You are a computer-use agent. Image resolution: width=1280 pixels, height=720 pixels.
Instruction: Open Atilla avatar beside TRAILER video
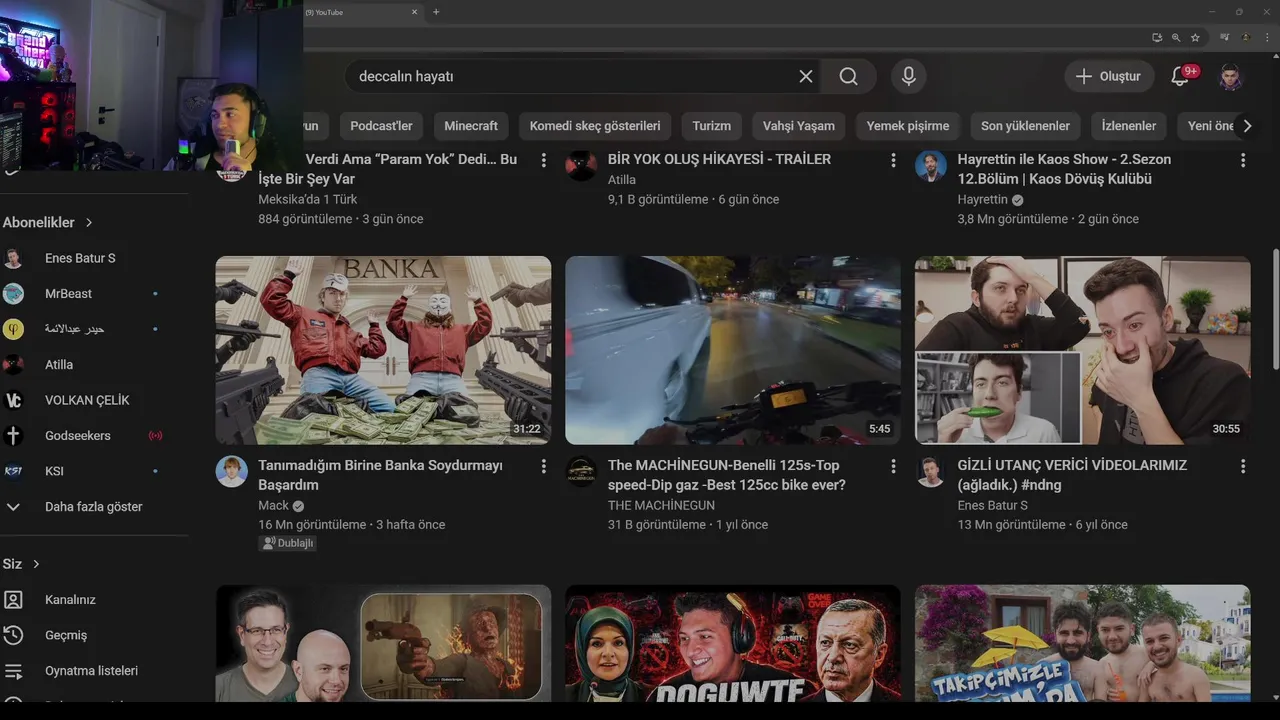tap(582, 166)
